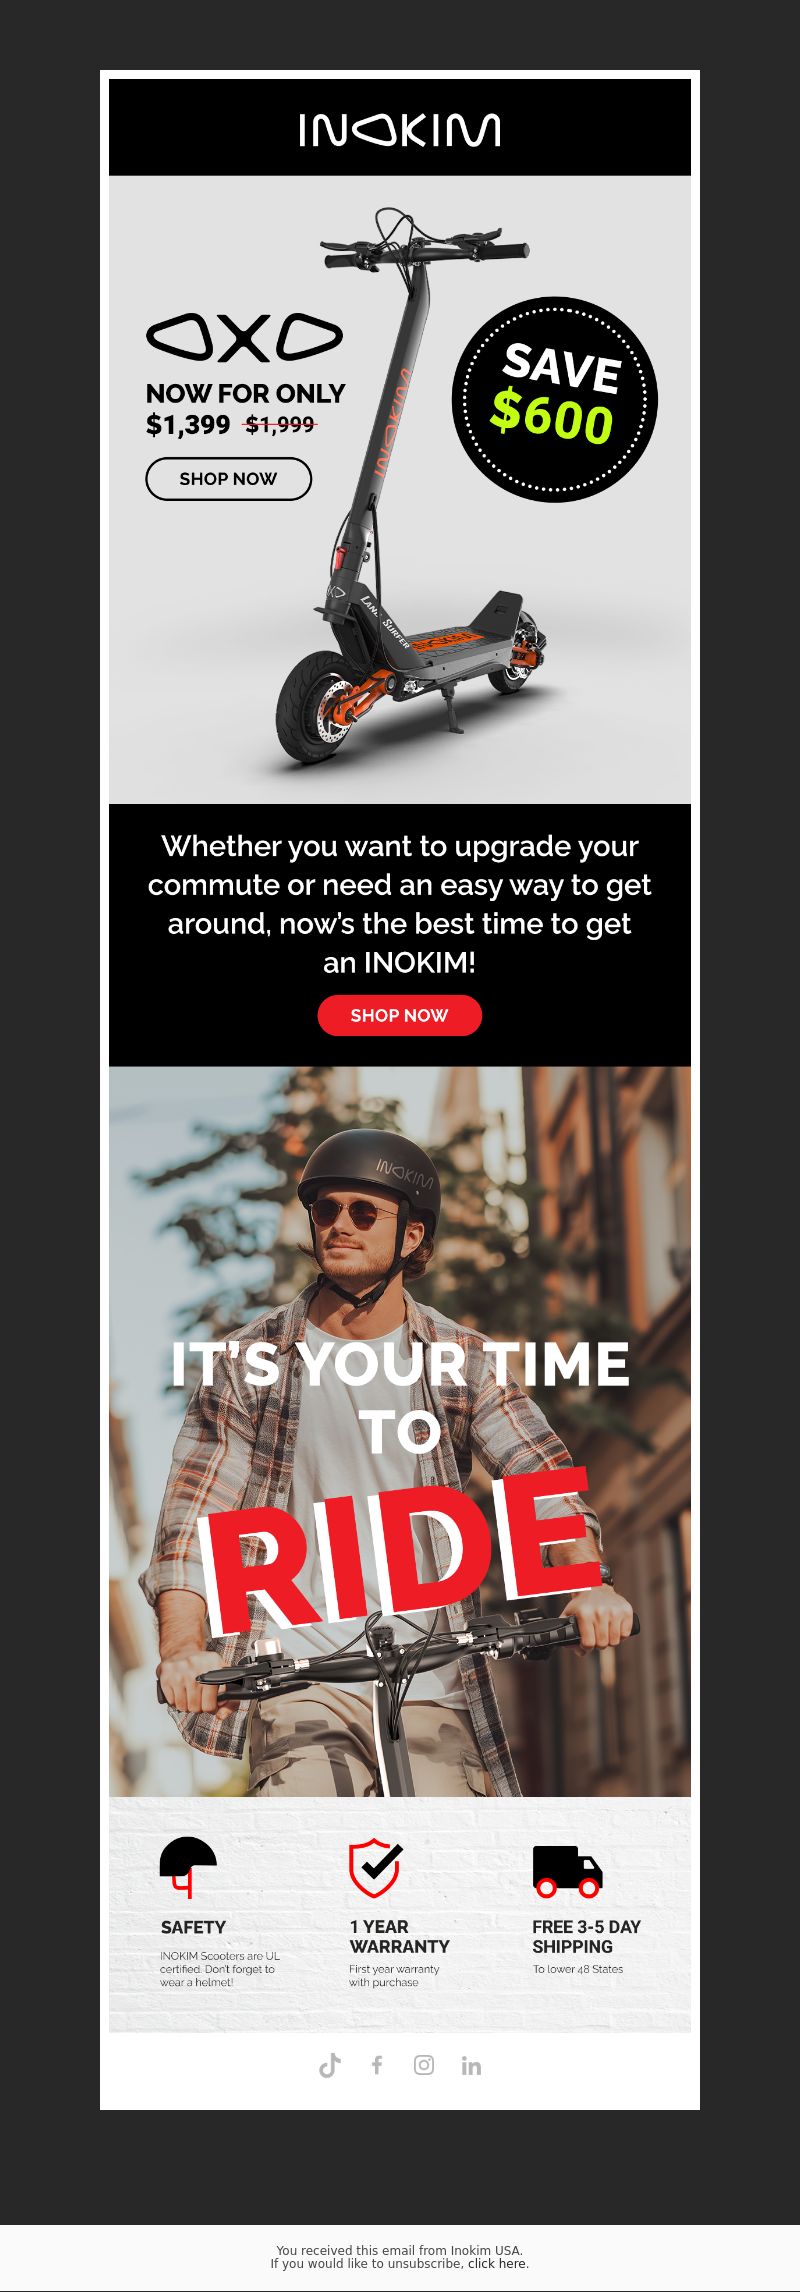This screenshot has height=2292, width=800.
Task: Click the delivery truck shipping icon
Action: coord(567,1871)
